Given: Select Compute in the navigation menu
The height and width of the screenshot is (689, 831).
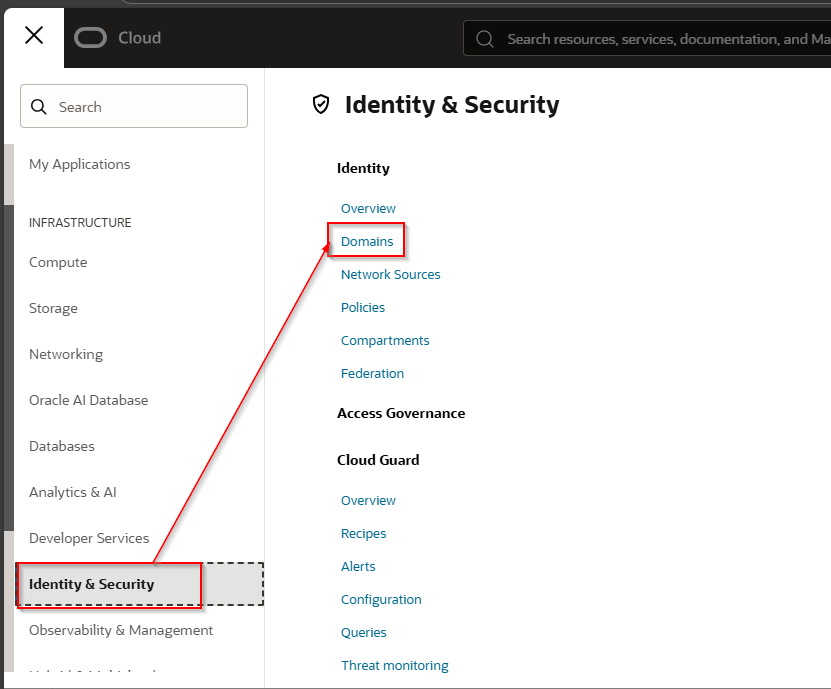Looking at the screenshot, I should [58, 262].
